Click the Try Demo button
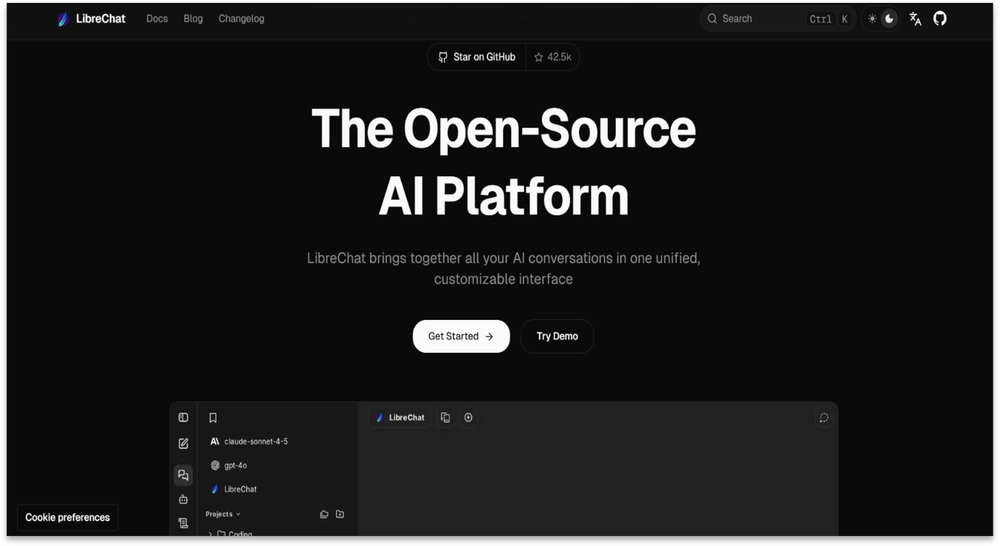 pos(557,336)
